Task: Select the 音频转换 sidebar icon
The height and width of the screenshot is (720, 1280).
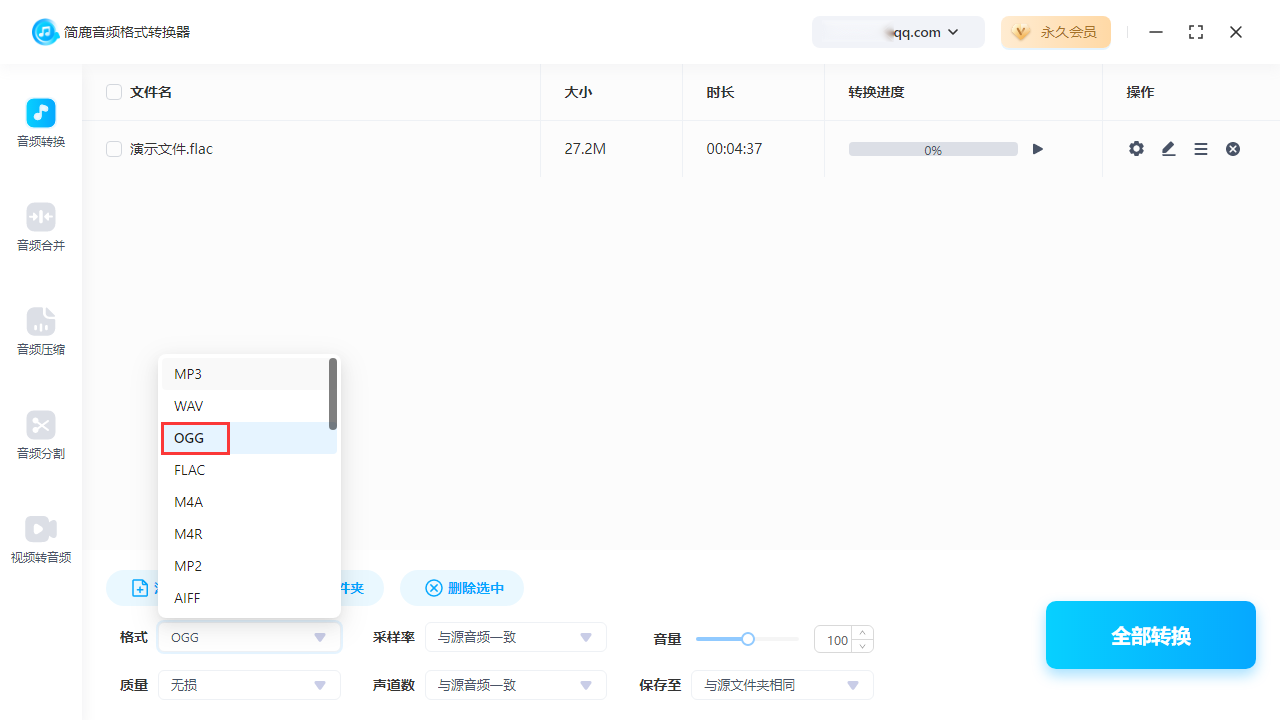Action: (x=40, y=120)
